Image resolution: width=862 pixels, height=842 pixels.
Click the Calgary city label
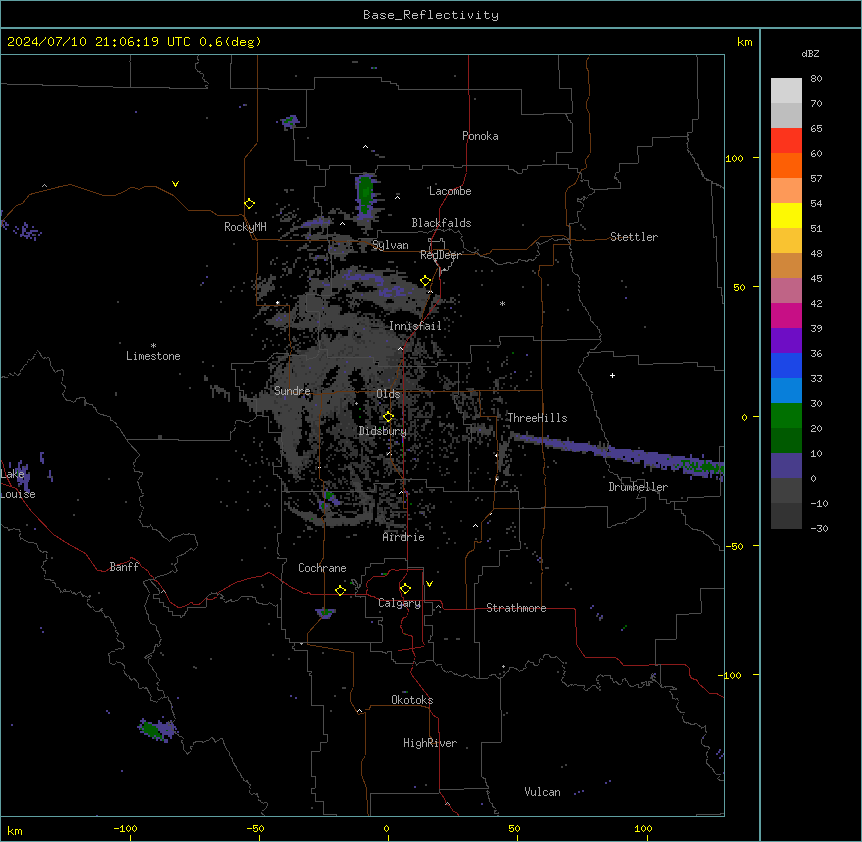pos(399,603)
